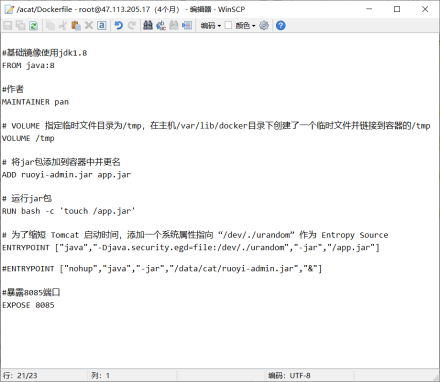Click the Tomcat Entropy Source comment line
The width and height of the screenshot is (441, 382).
[x=195, y=235]
